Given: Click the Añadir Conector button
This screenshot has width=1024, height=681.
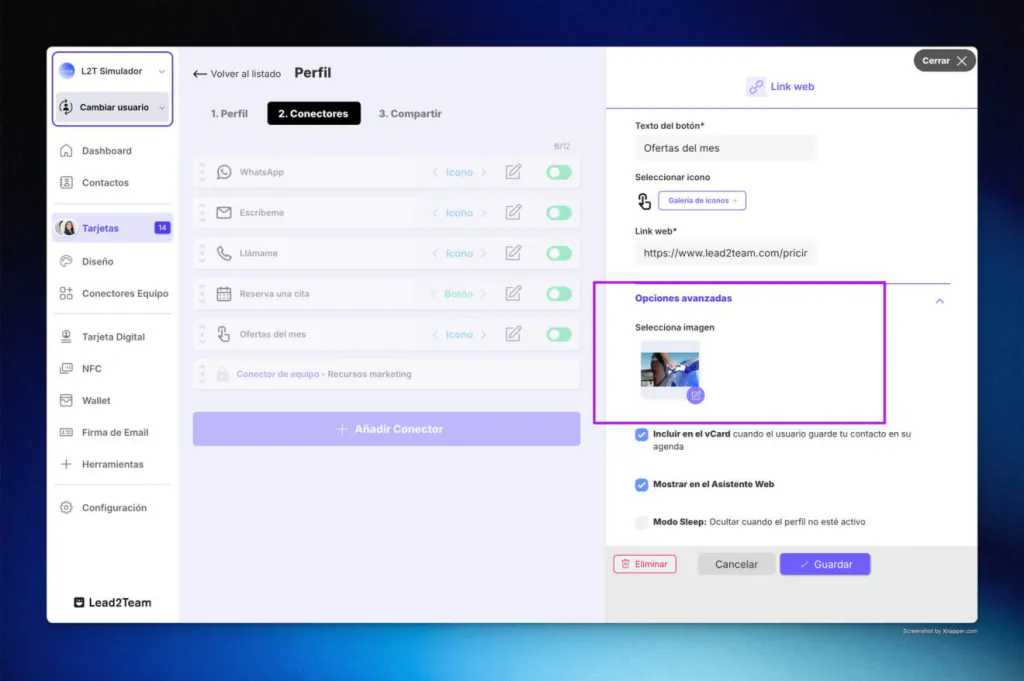Looking at the screenshot, I should click(386, 429).
